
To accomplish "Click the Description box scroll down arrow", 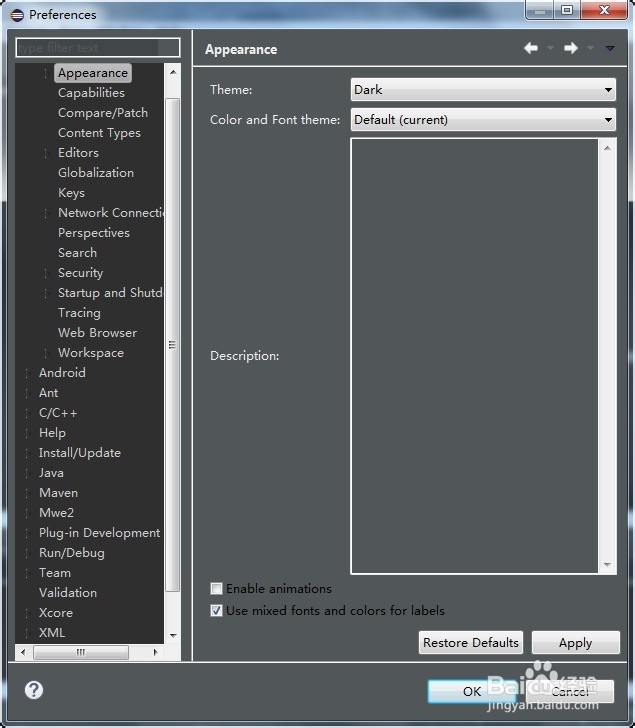I will click(607, 565).
